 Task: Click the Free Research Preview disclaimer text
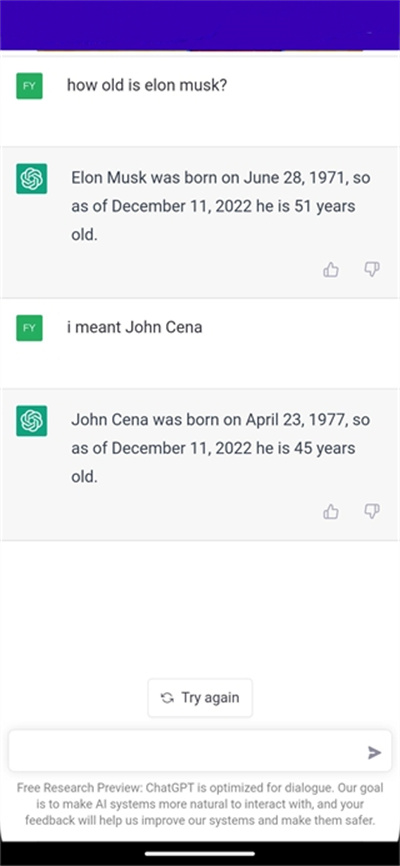[200, 804]
